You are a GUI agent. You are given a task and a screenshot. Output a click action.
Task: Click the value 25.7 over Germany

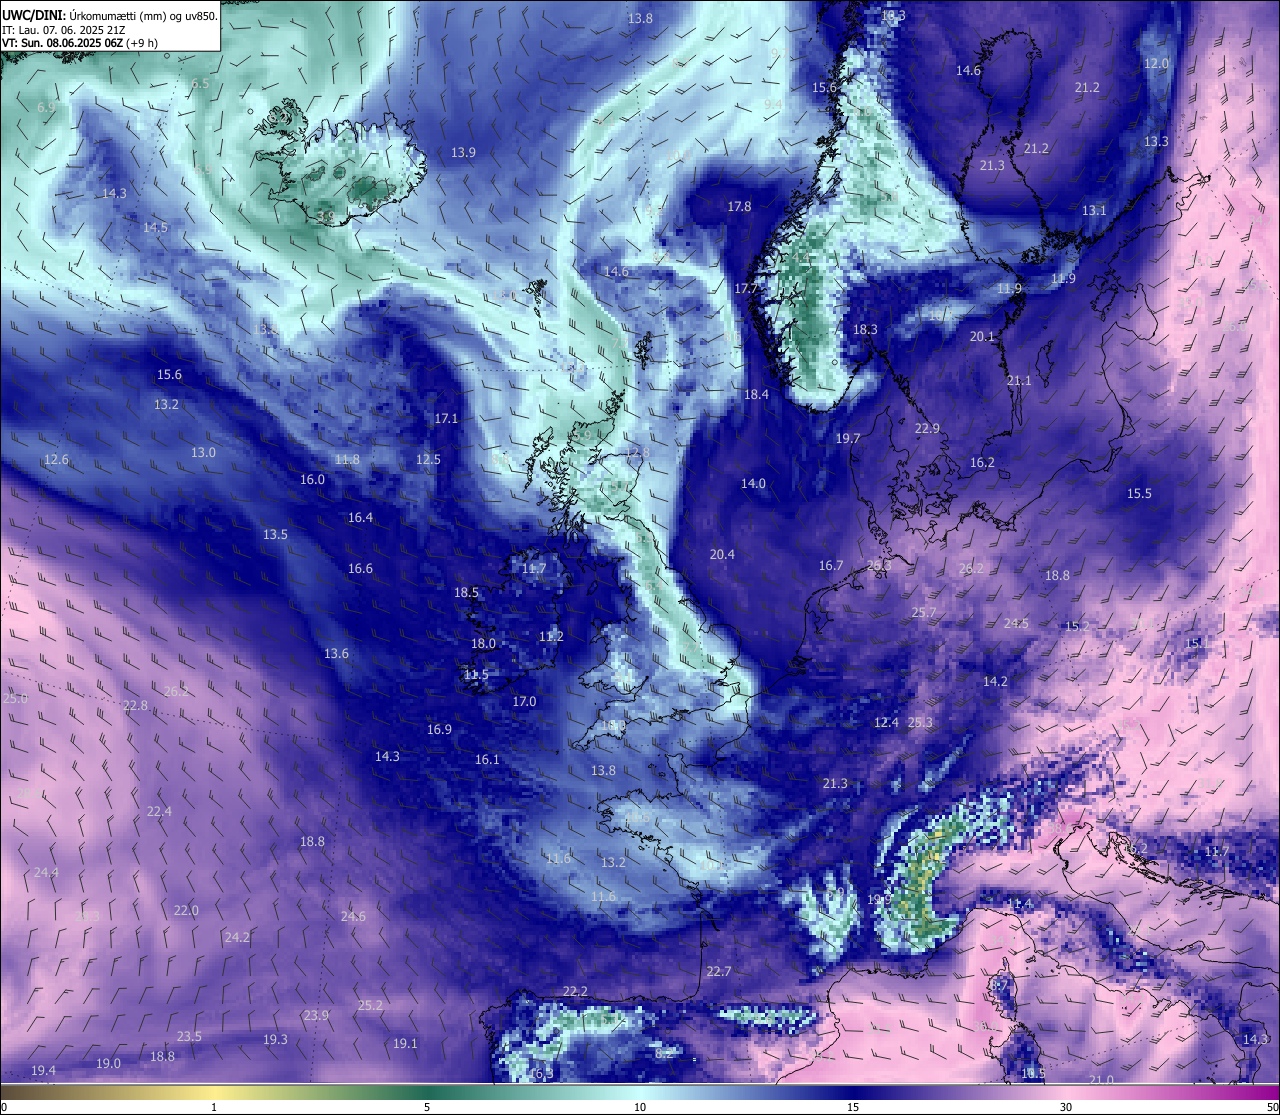[924, 613]
